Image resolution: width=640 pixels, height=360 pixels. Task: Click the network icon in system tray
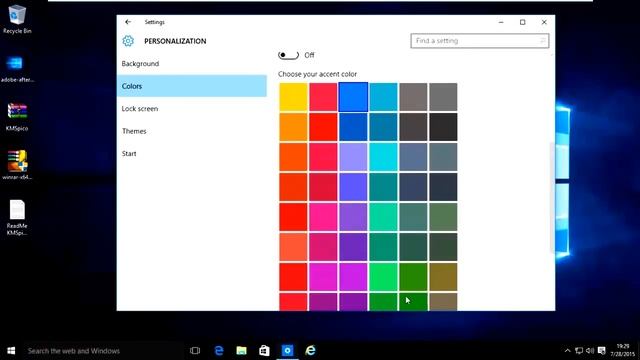click(x=579, y=351)
